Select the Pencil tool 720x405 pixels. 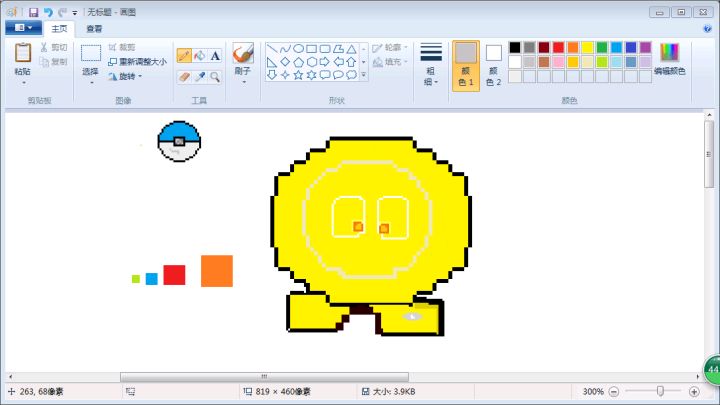click(184, 56)
